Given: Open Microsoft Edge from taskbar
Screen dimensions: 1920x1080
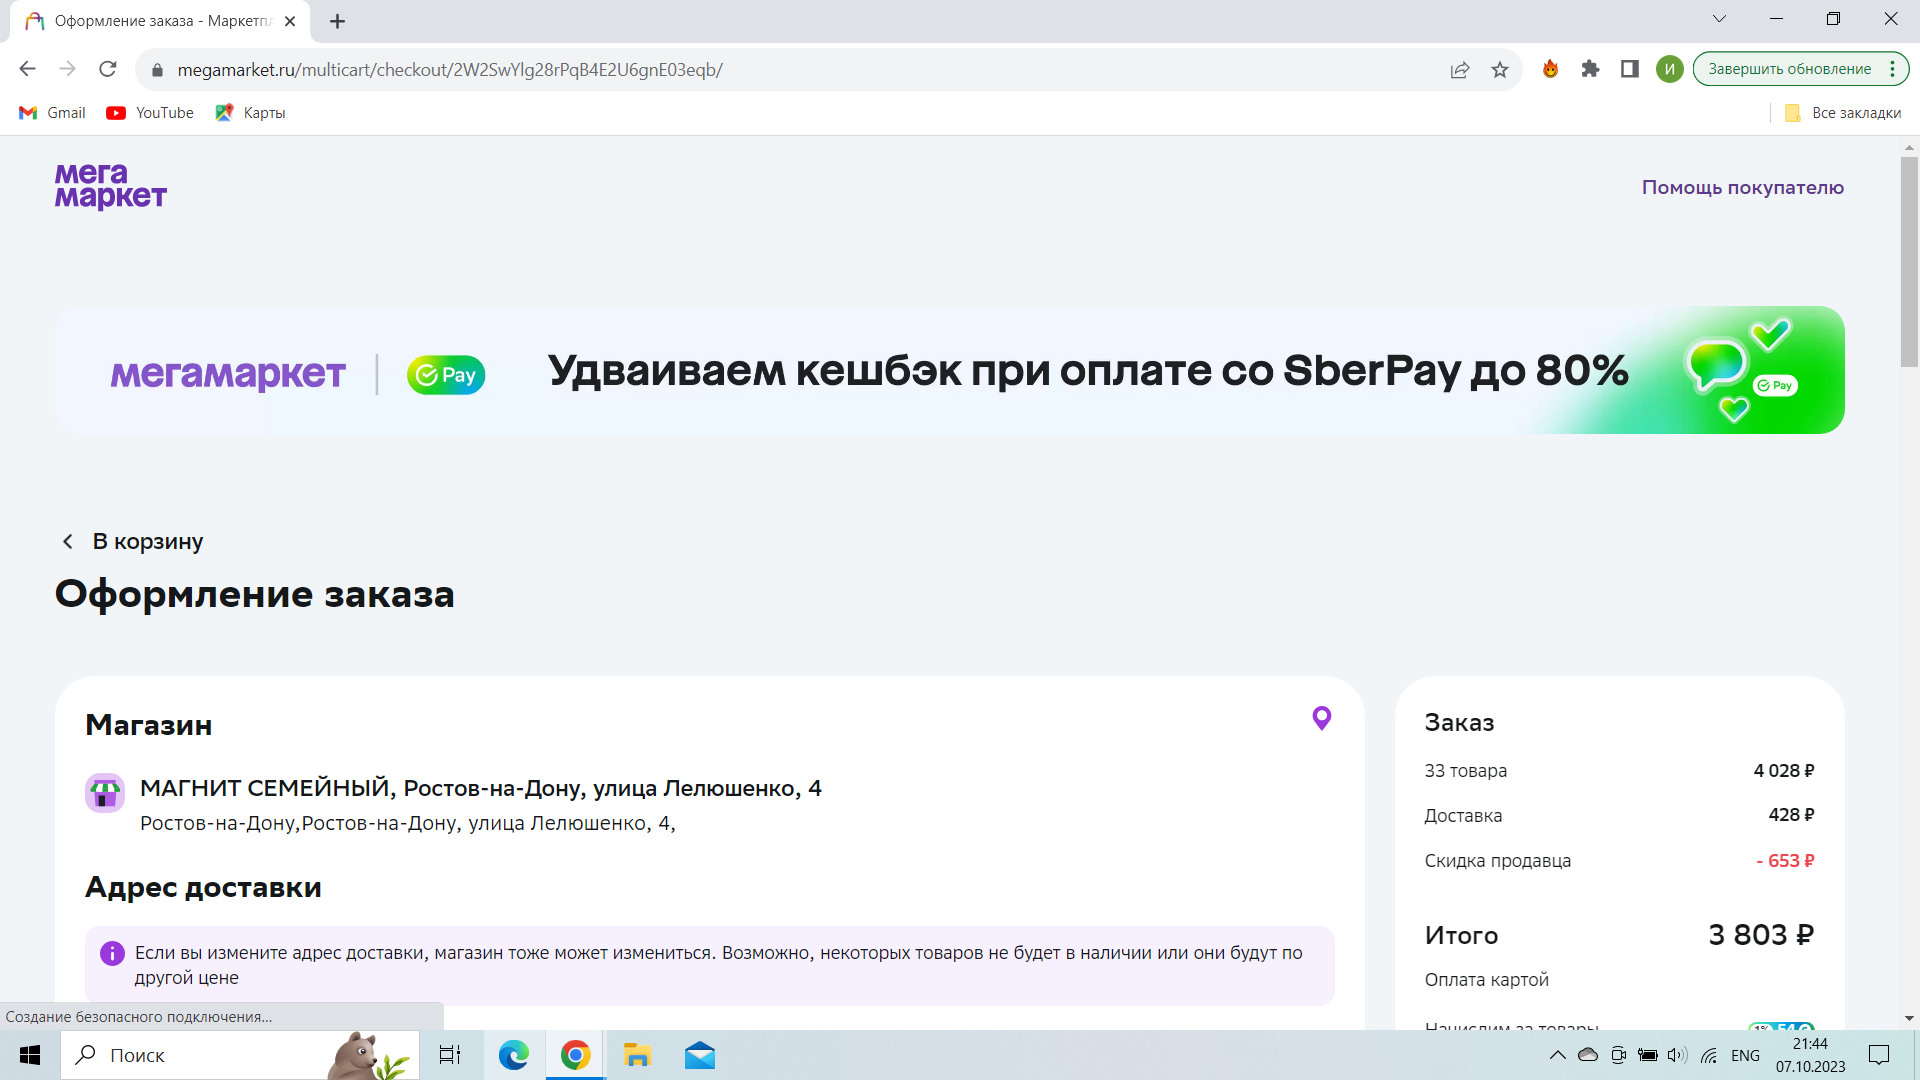Looking at the screenshot, I should point(514,1055).
